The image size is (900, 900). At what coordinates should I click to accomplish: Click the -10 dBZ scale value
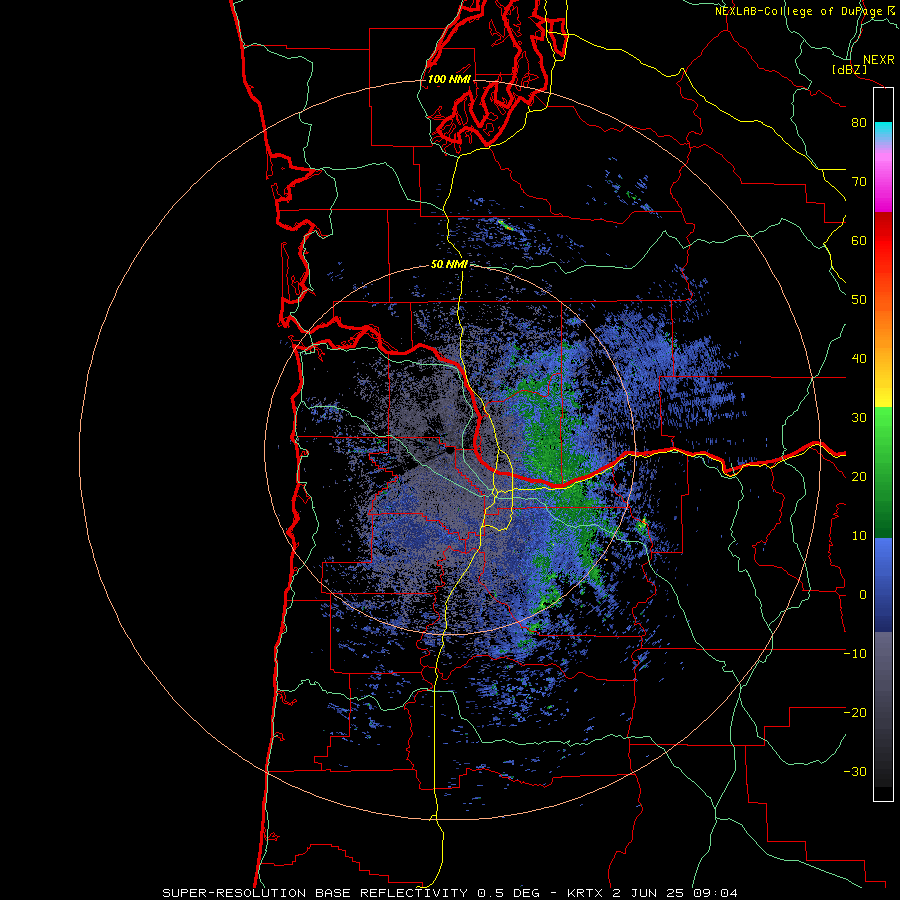click(855, 654)
